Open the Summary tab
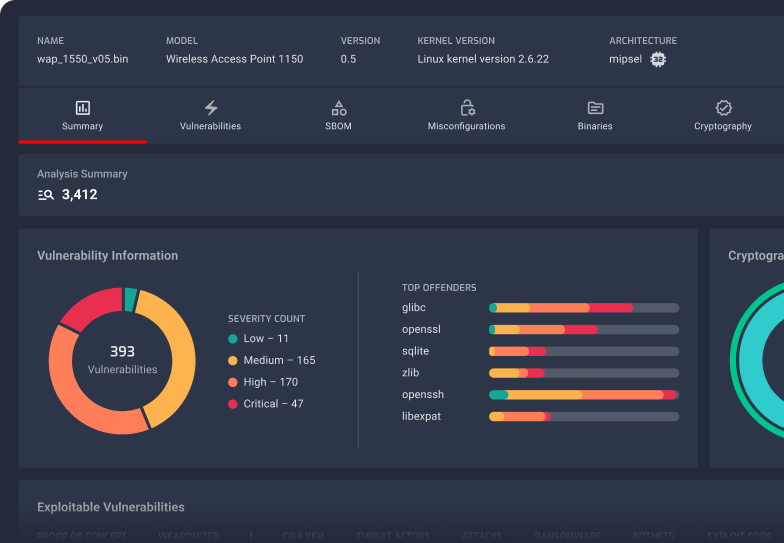This screenshot has height=543, width=784. [x=82, y=116]
